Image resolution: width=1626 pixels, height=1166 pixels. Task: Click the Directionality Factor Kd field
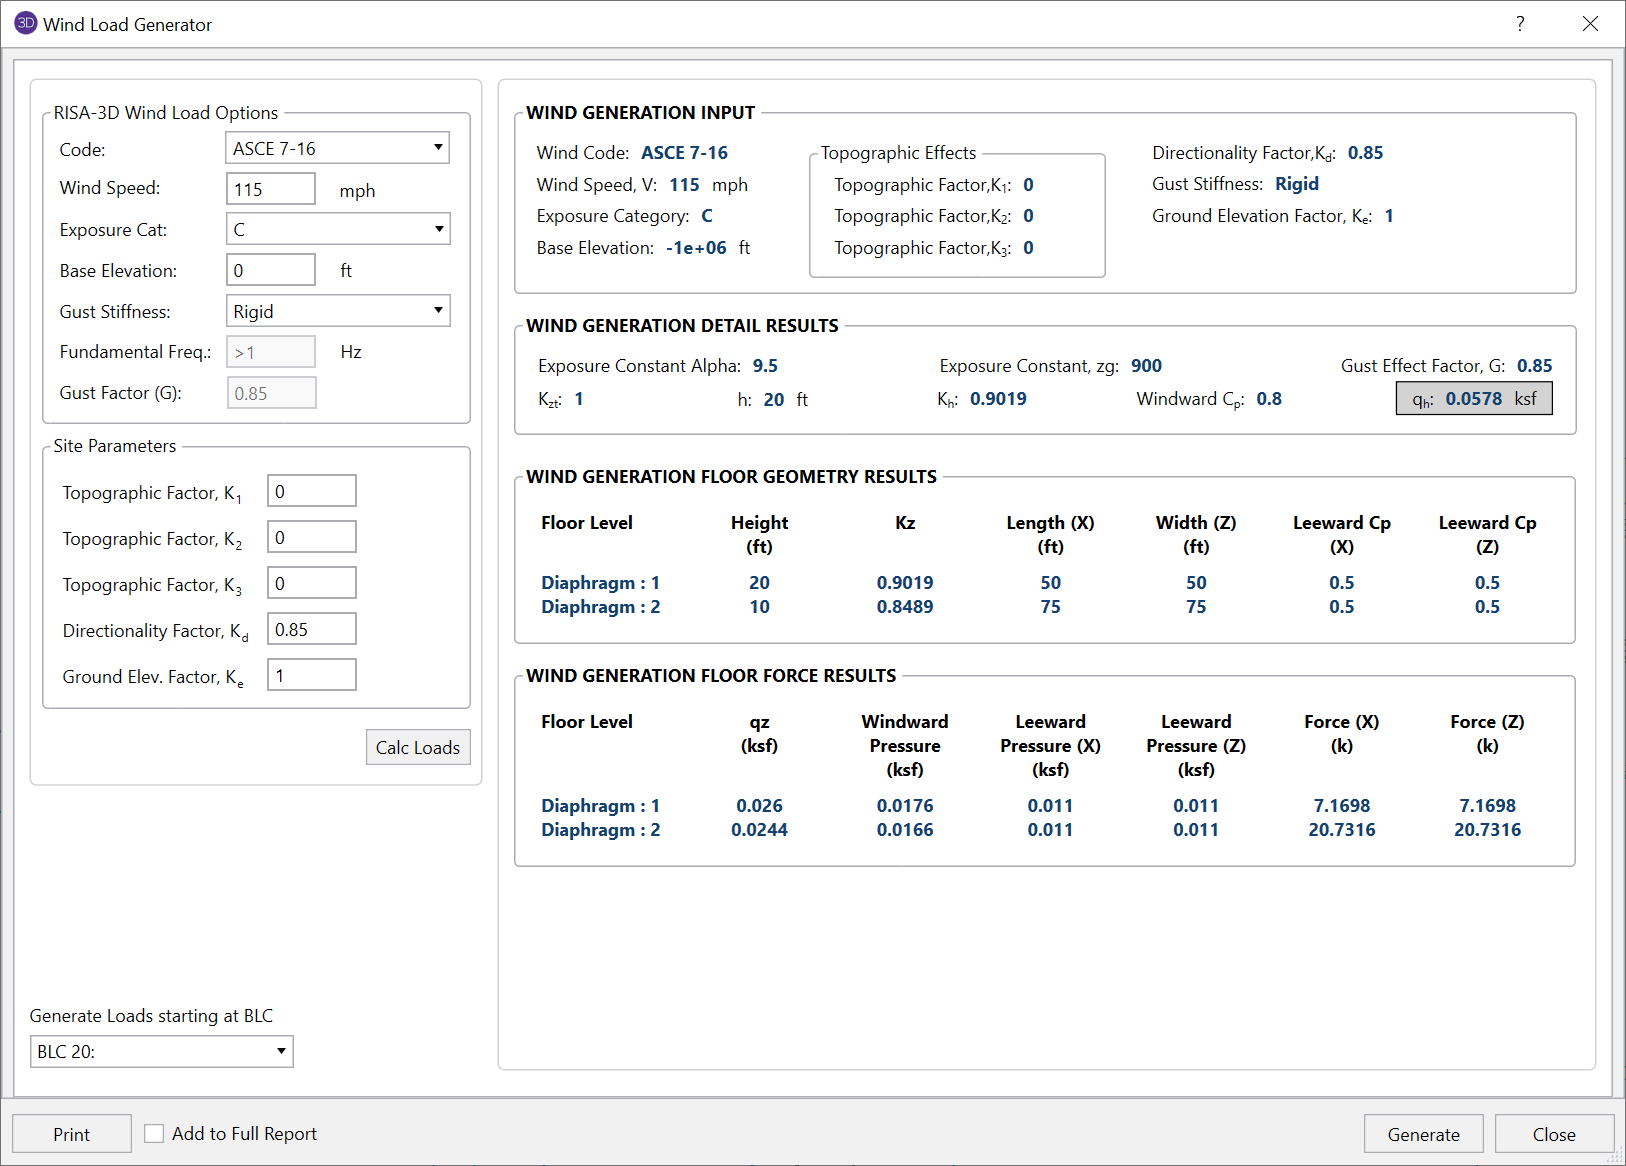click(311, 629)
